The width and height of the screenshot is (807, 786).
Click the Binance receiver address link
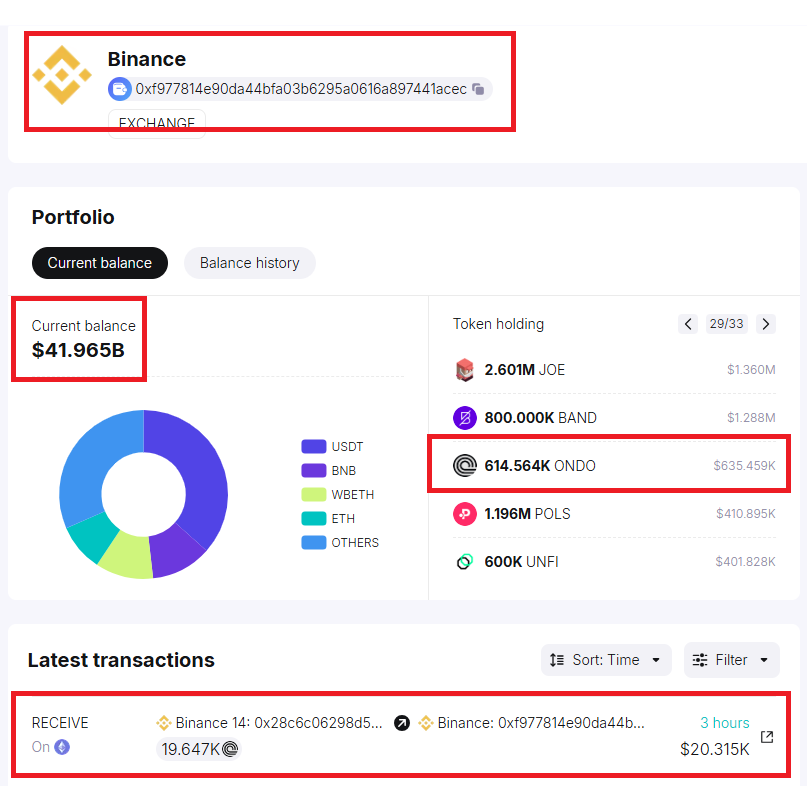pyautogui.click(x=541, y=723)
